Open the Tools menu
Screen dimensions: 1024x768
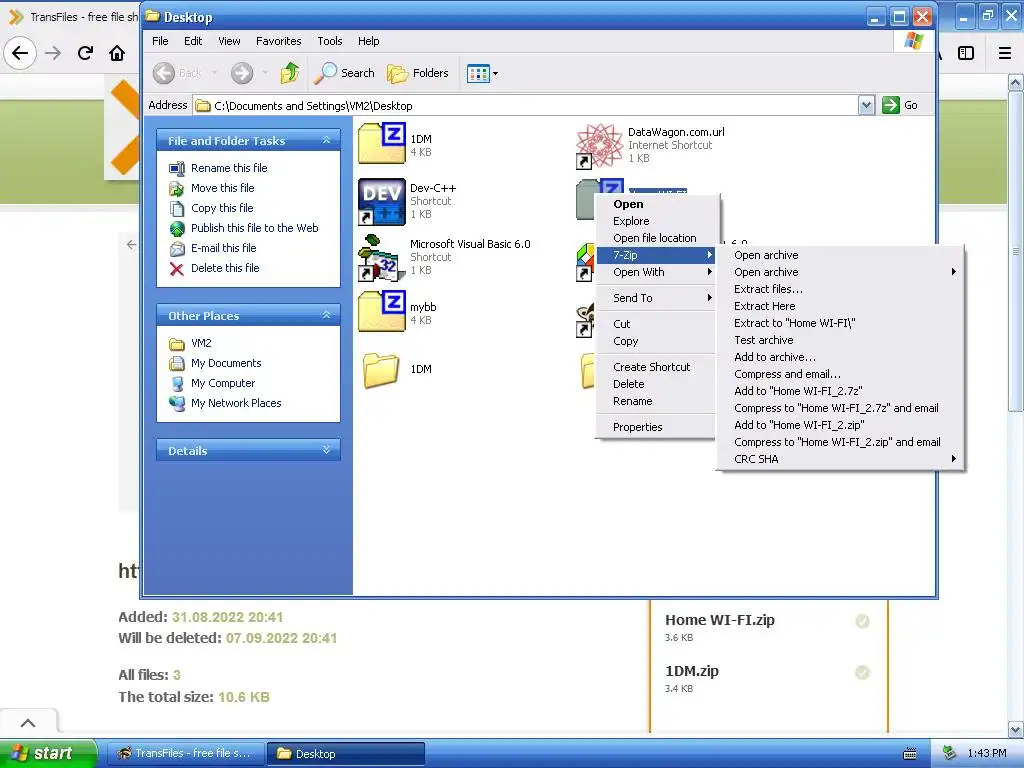pyautogui.click(x=330, y=41)
